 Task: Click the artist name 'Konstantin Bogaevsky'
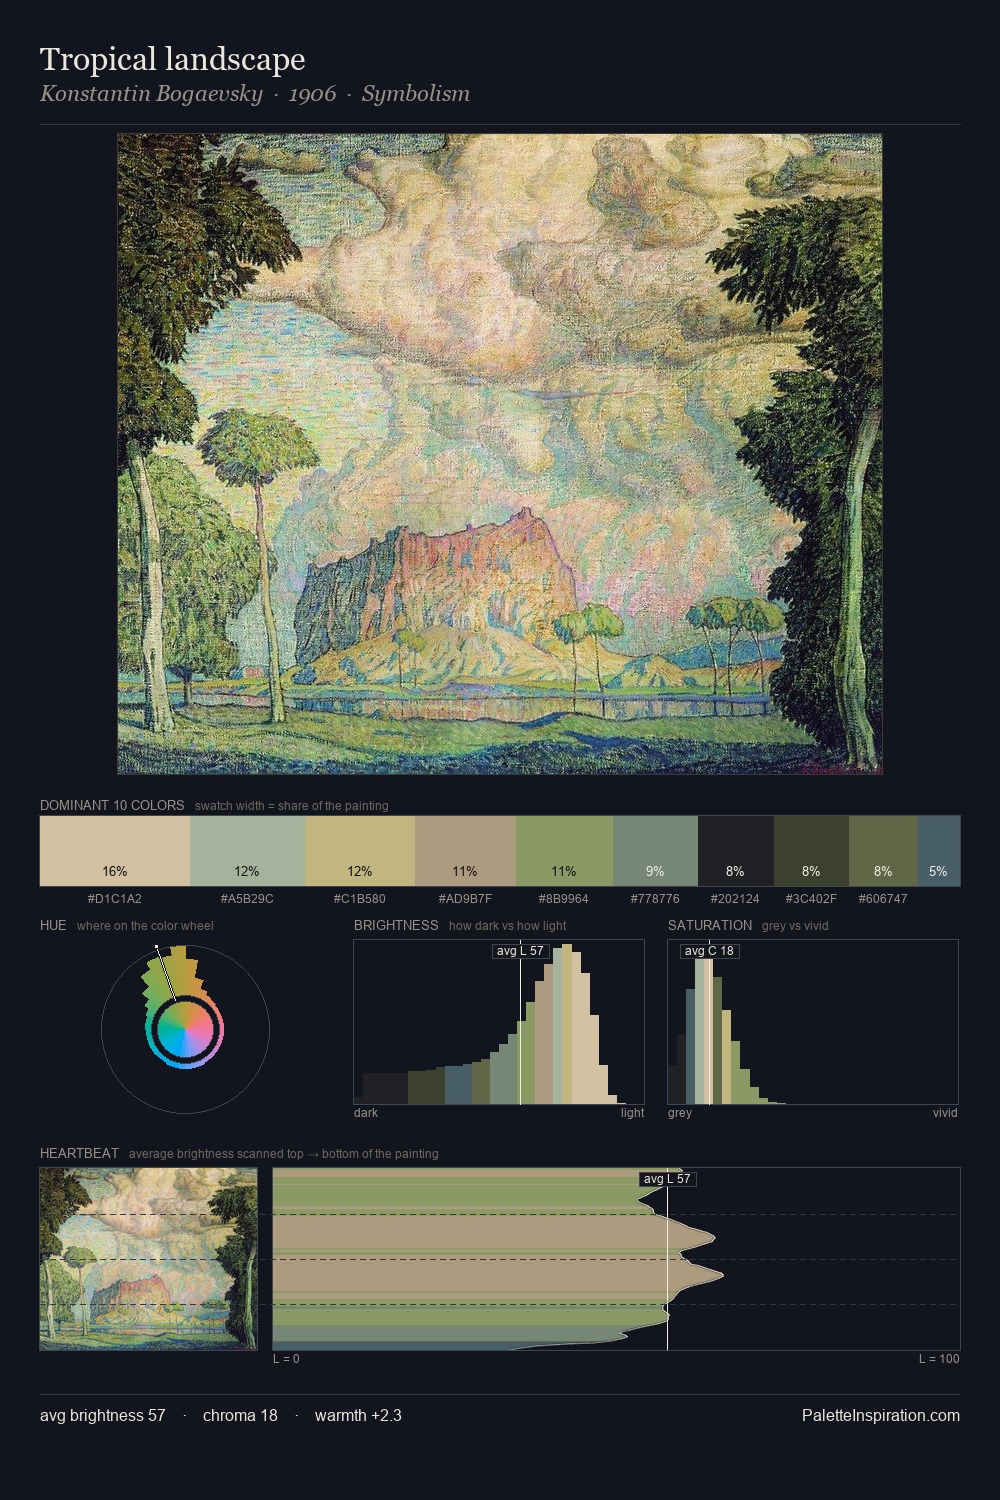[151, 94]
